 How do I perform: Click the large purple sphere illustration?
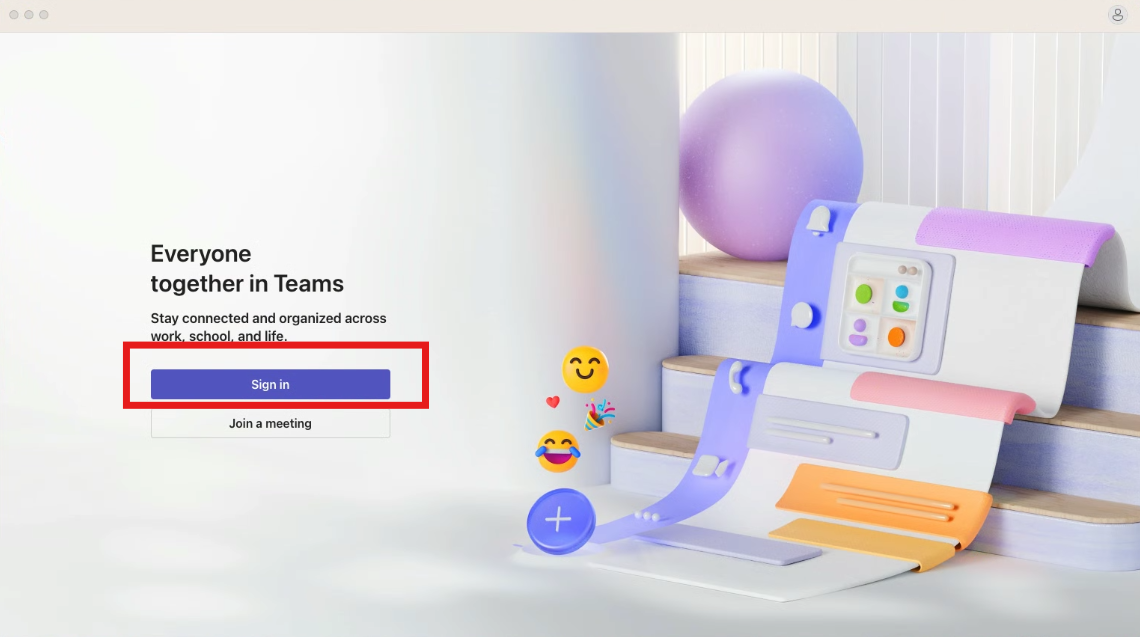(x=771, y=166)
